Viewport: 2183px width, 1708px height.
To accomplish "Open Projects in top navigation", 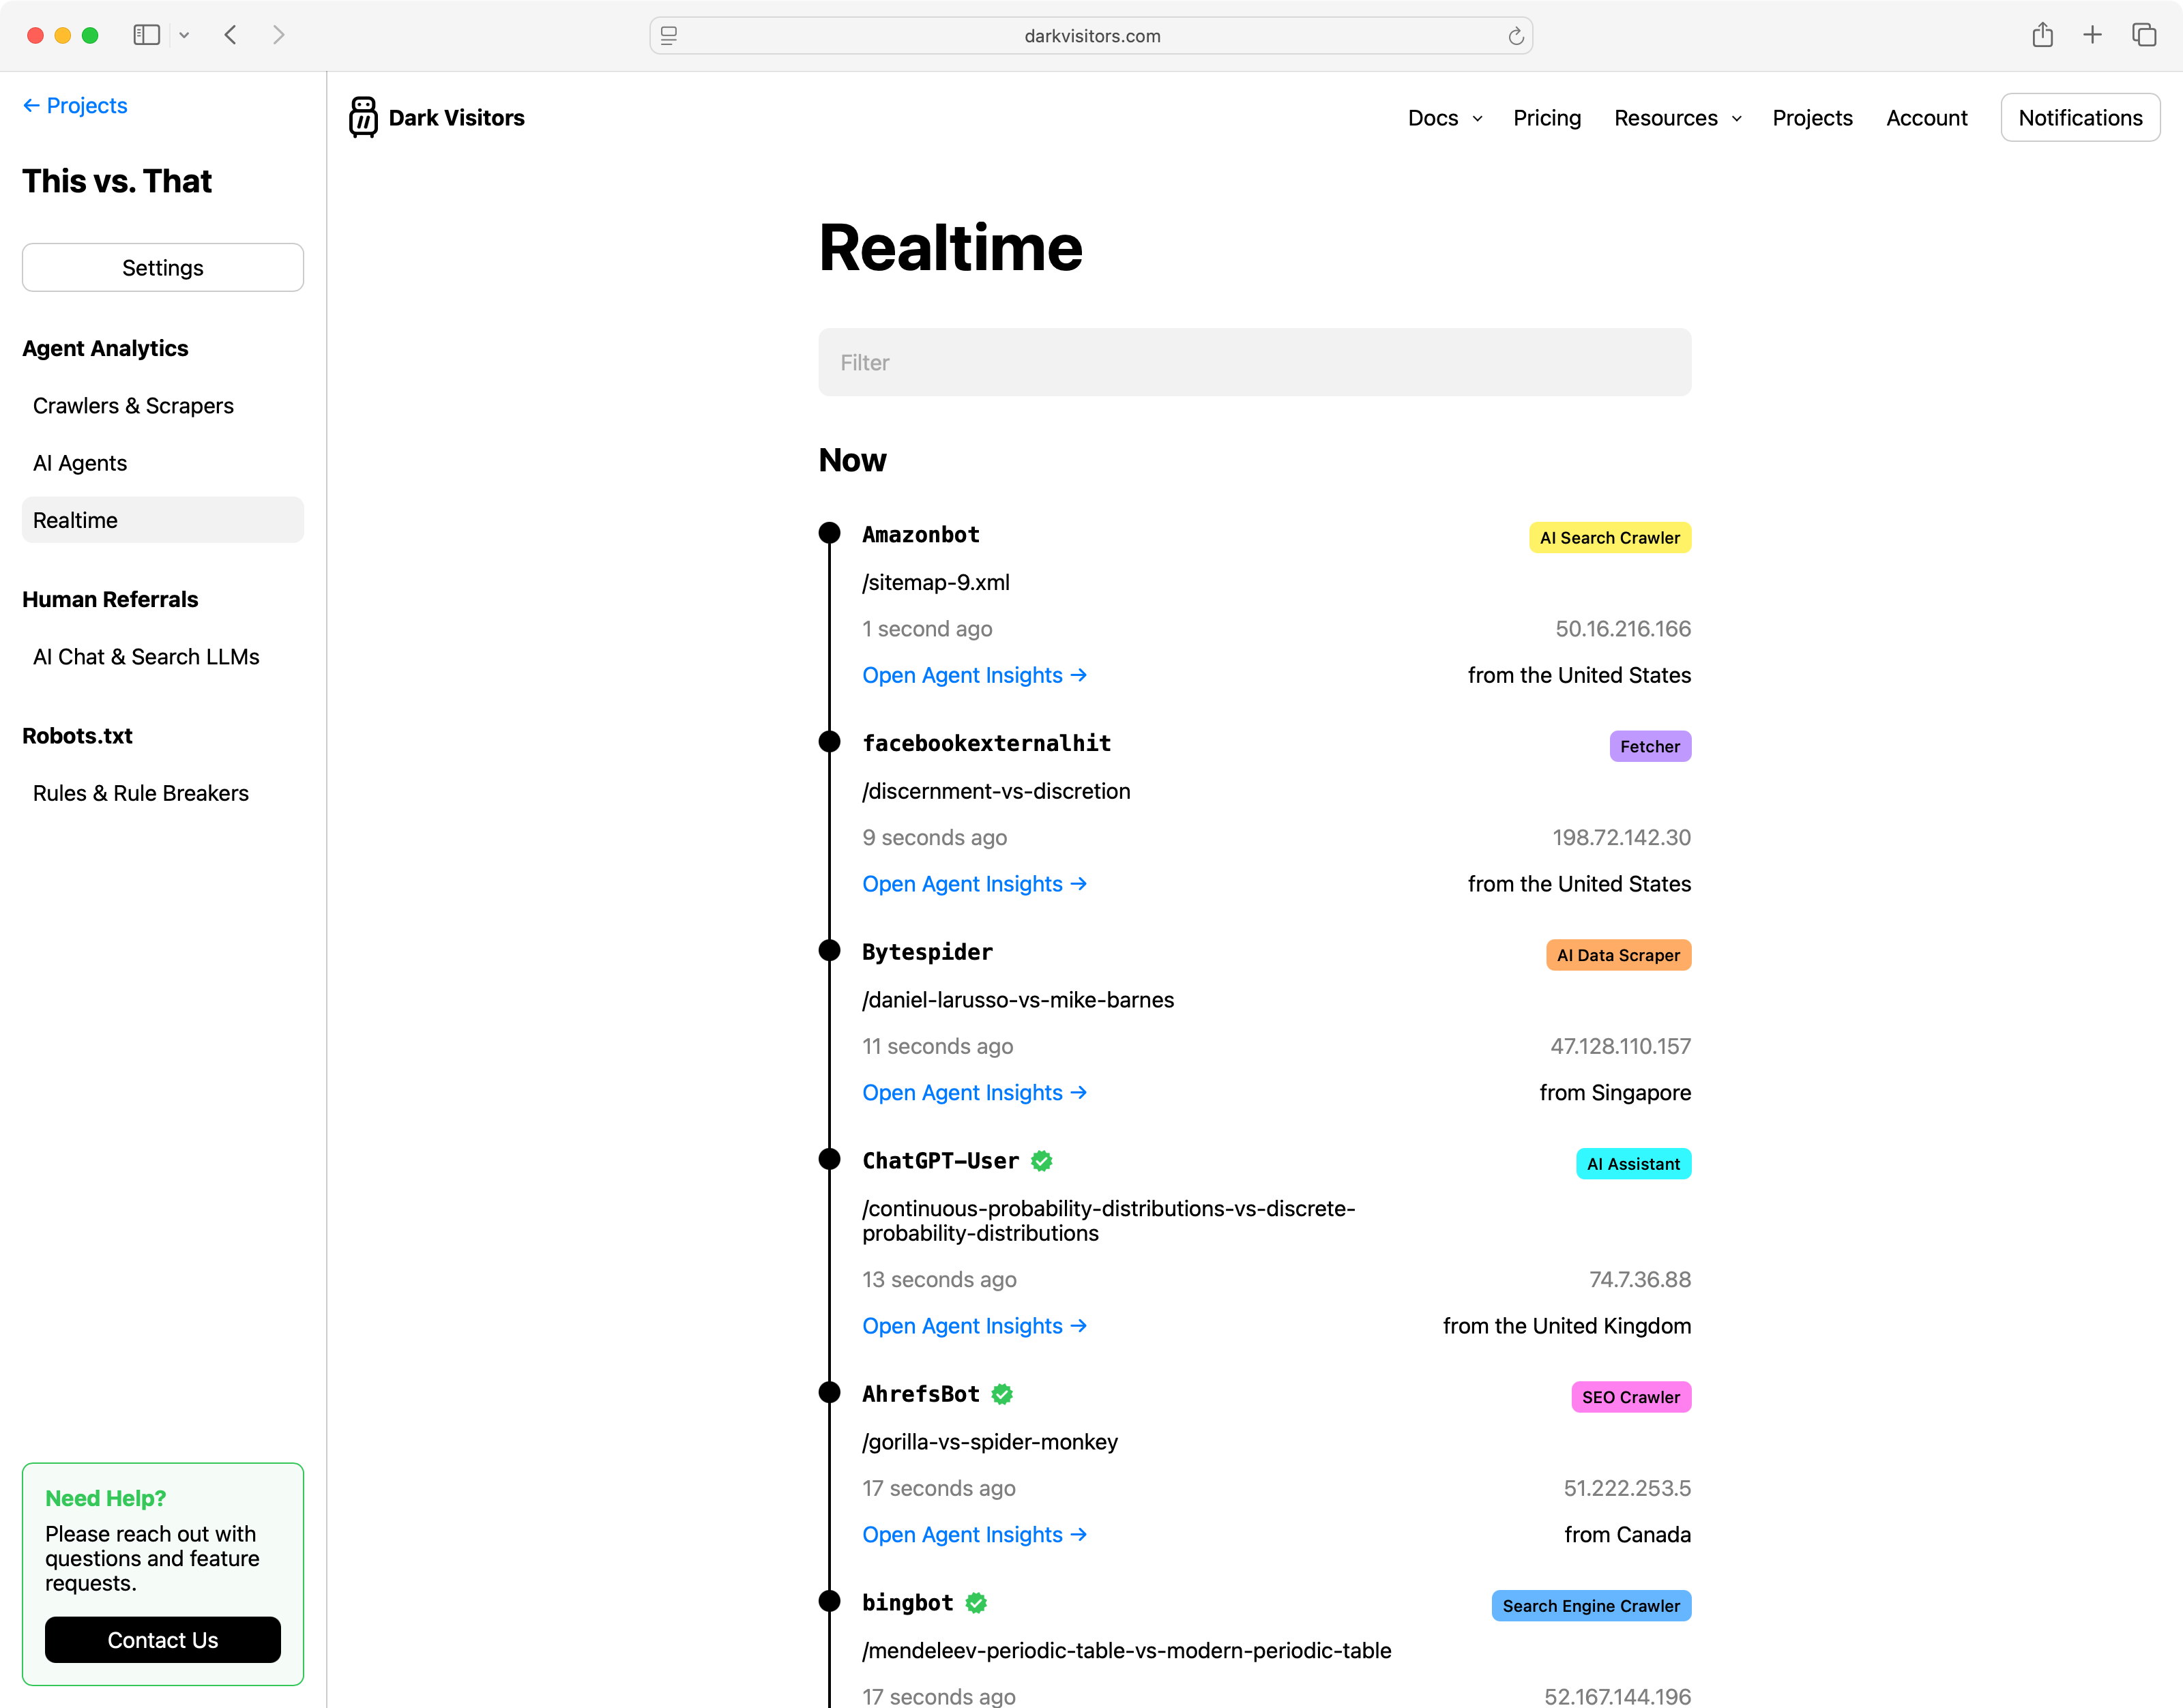I will coord(1812,118).
